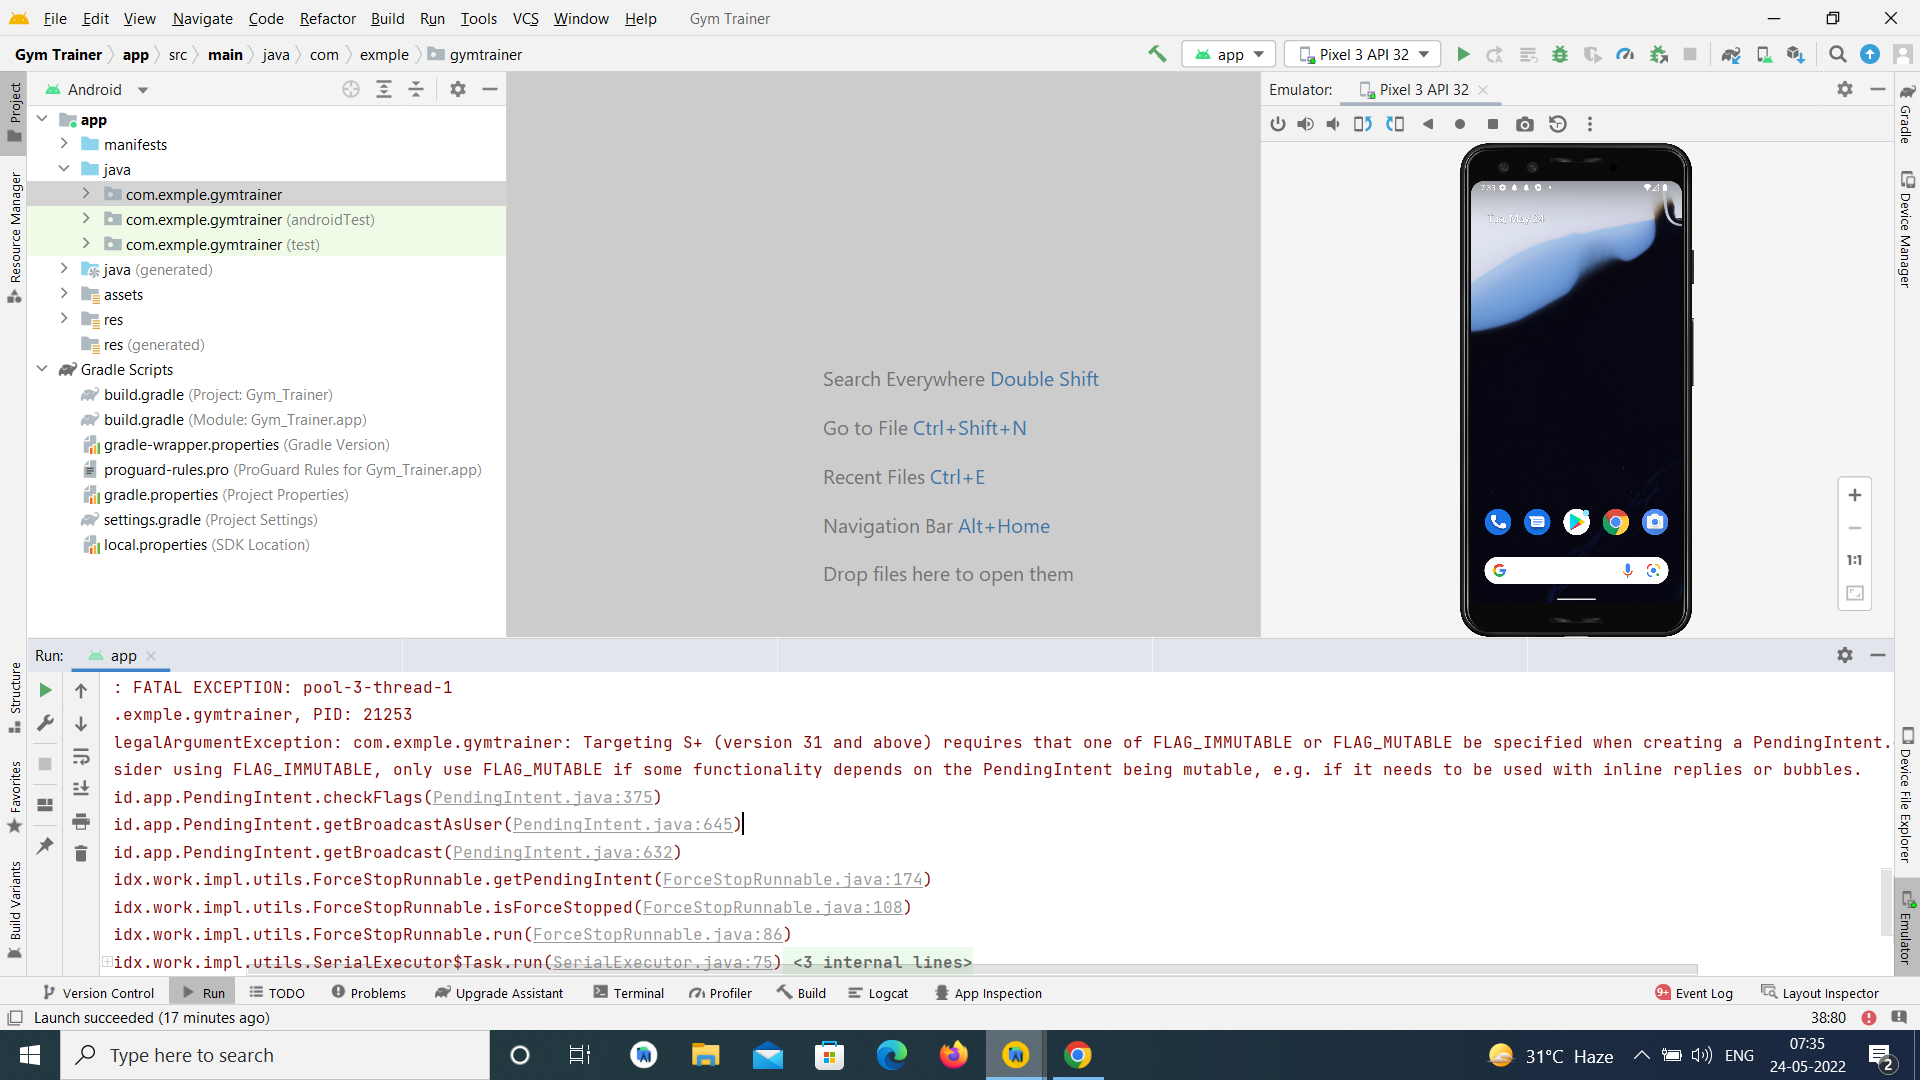Rerun app in Run panel
Screen dimensions: 1920x1080
tap(45, 690)
